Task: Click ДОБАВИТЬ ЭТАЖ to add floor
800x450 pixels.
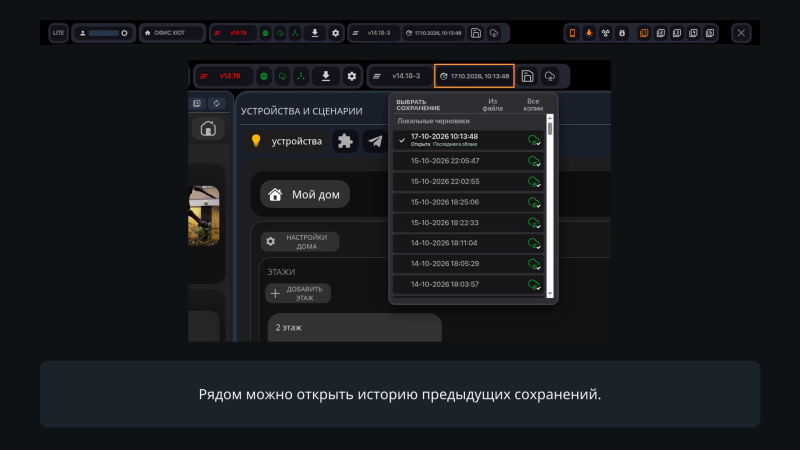Action: pos(298,293)
